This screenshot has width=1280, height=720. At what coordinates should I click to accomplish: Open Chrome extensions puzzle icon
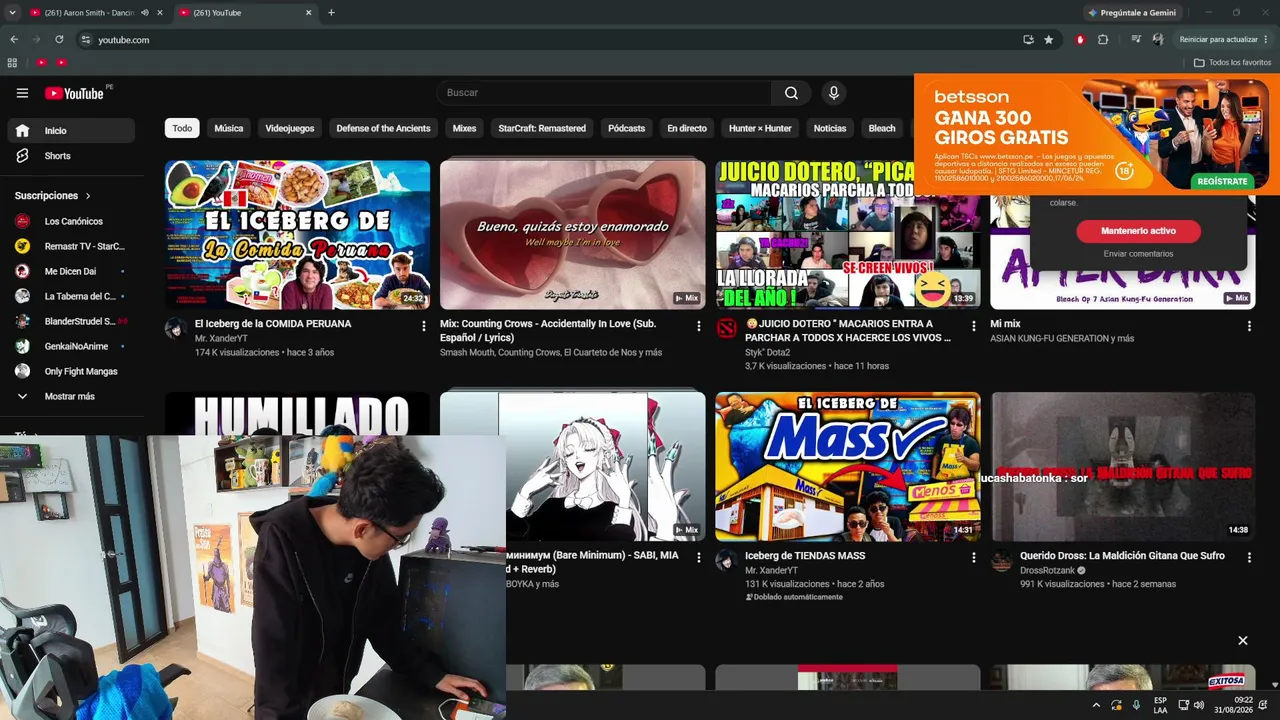tap(1103, 40)
